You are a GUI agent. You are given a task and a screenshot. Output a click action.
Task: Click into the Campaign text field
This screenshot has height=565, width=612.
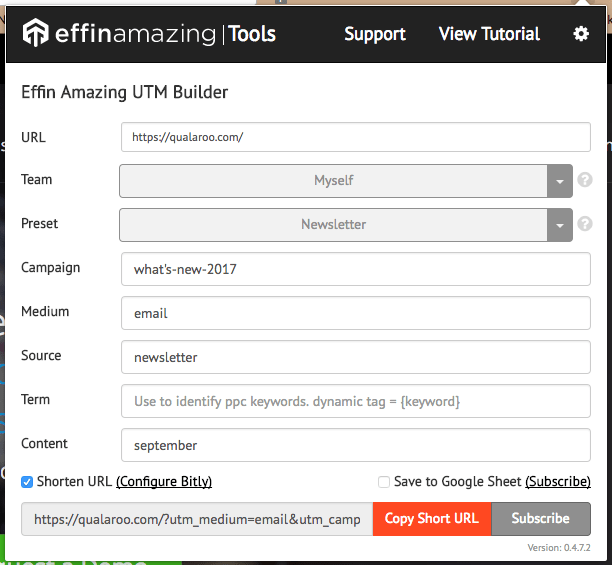pos(356,269)
